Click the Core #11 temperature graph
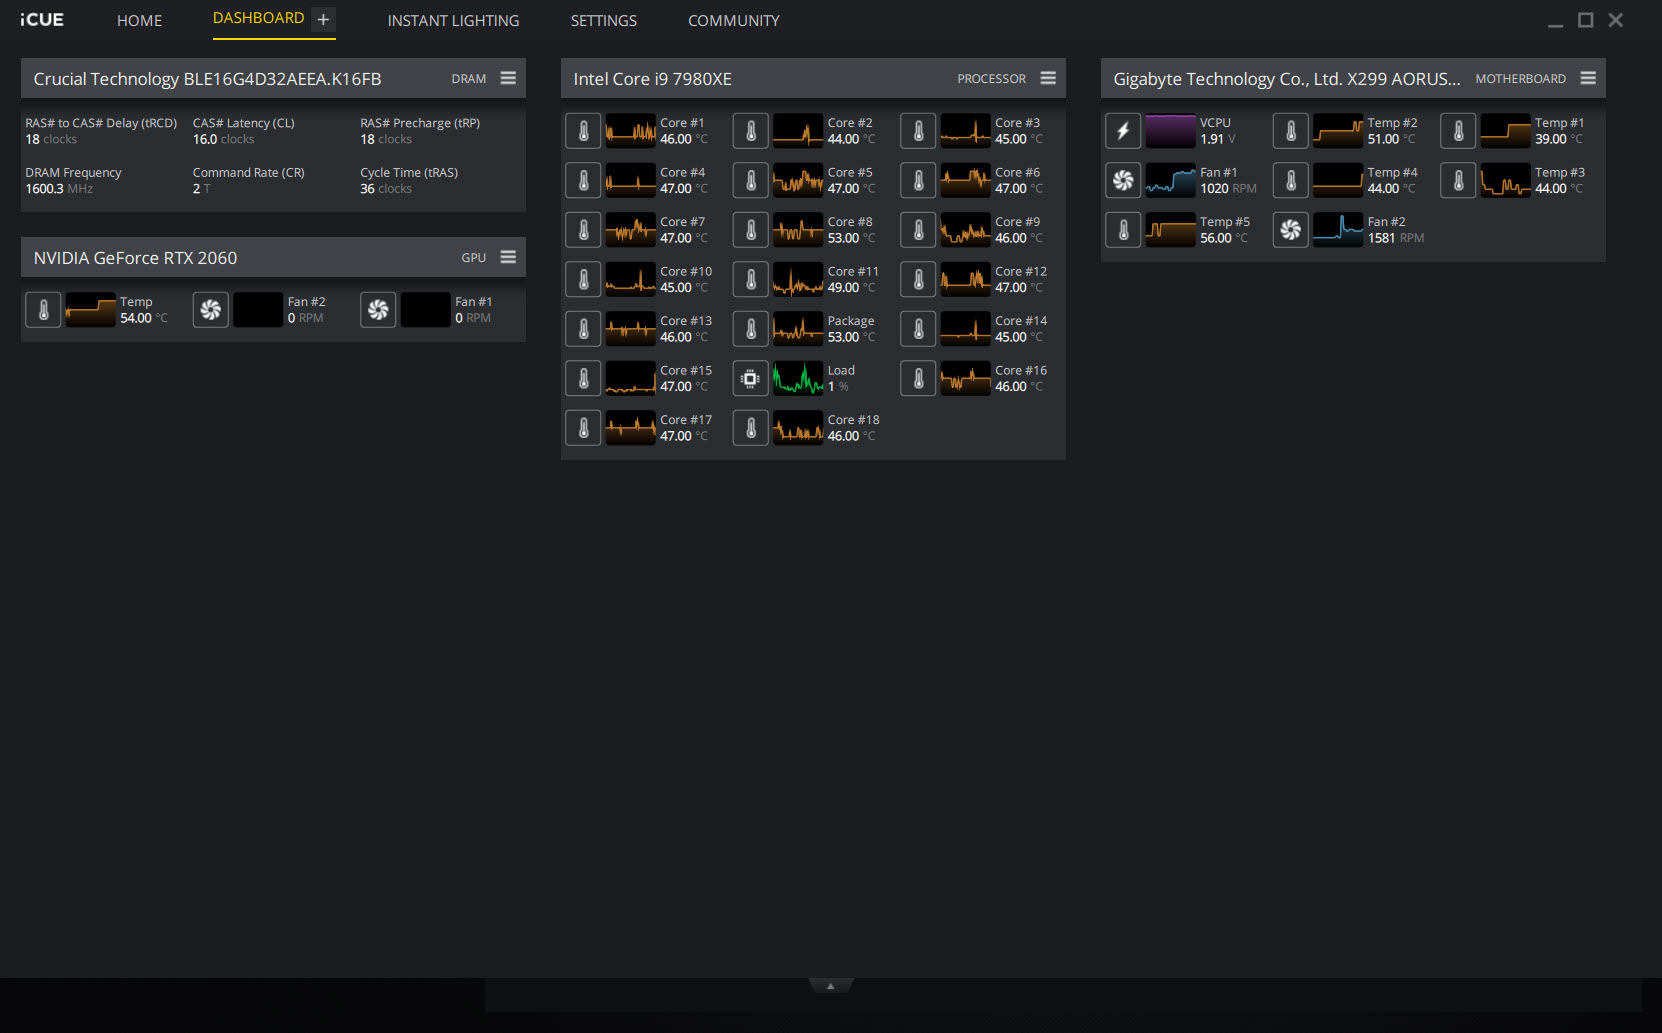 click(798, 279)
